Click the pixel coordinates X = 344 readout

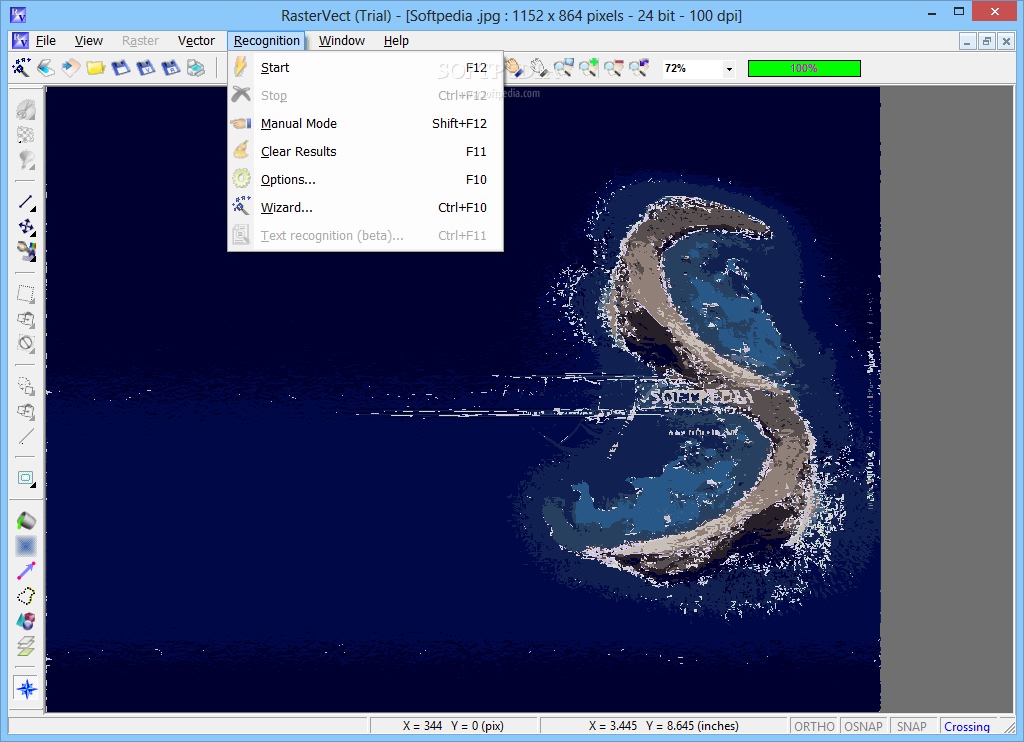tap(453, 726)
